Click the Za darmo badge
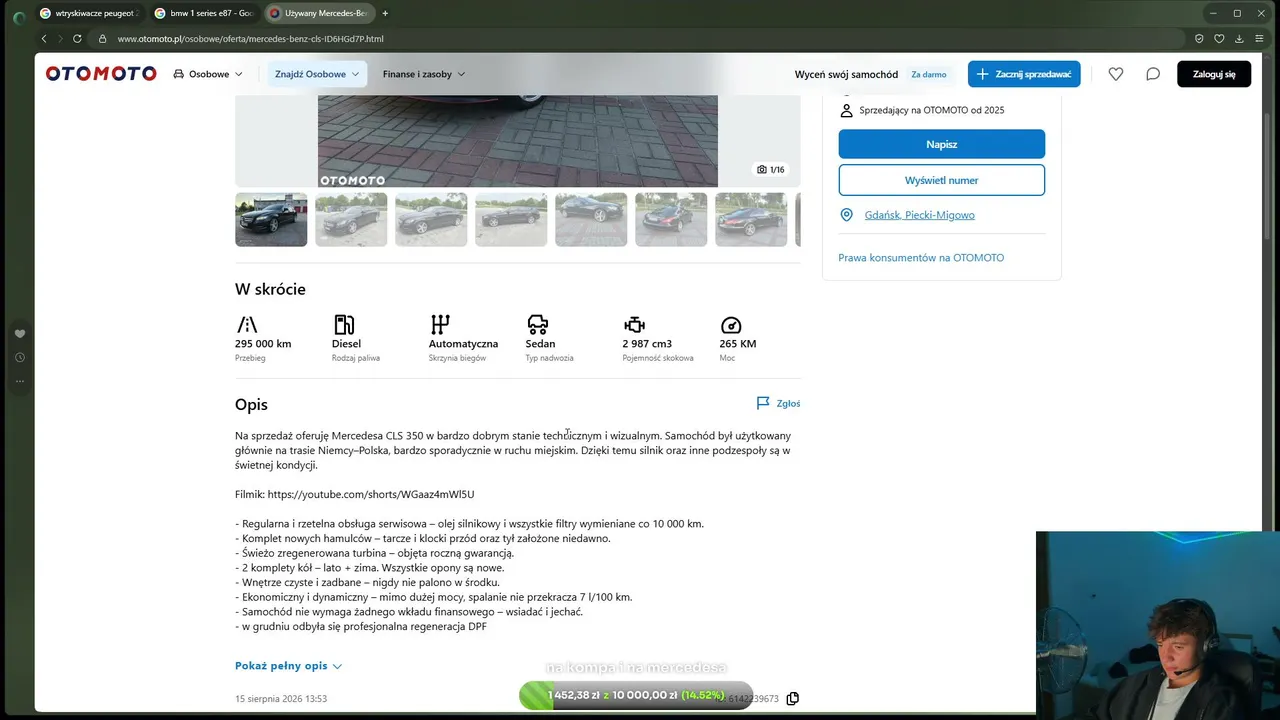The width and height of the screenshot is (1280, 720). [x=928, y=74]
